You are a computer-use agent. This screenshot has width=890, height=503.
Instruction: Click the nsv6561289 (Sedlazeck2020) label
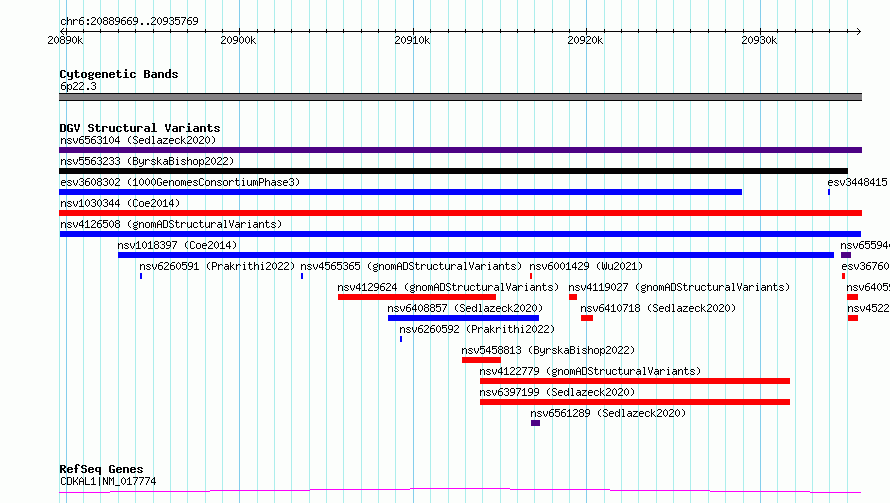[608, 413]
